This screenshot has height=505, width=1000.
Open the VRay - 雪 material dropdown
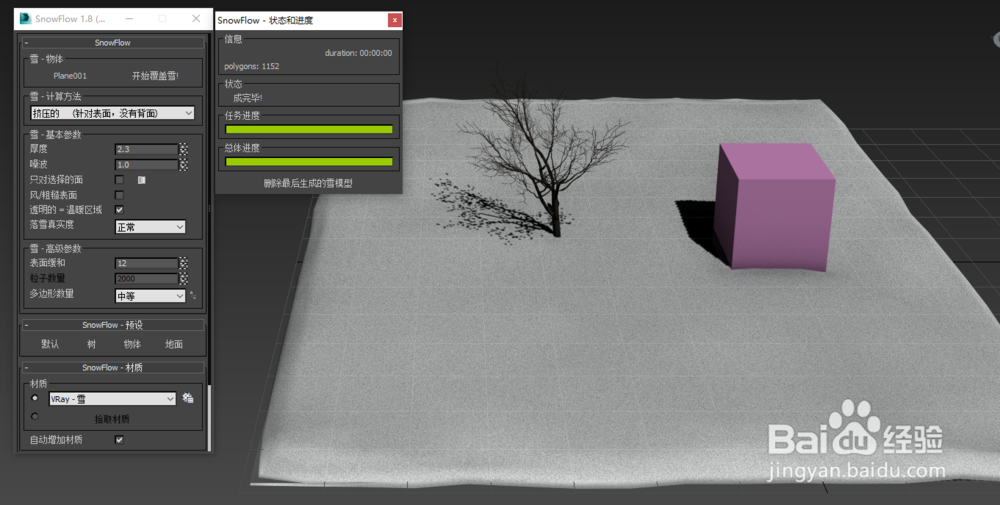coord(112,399)
